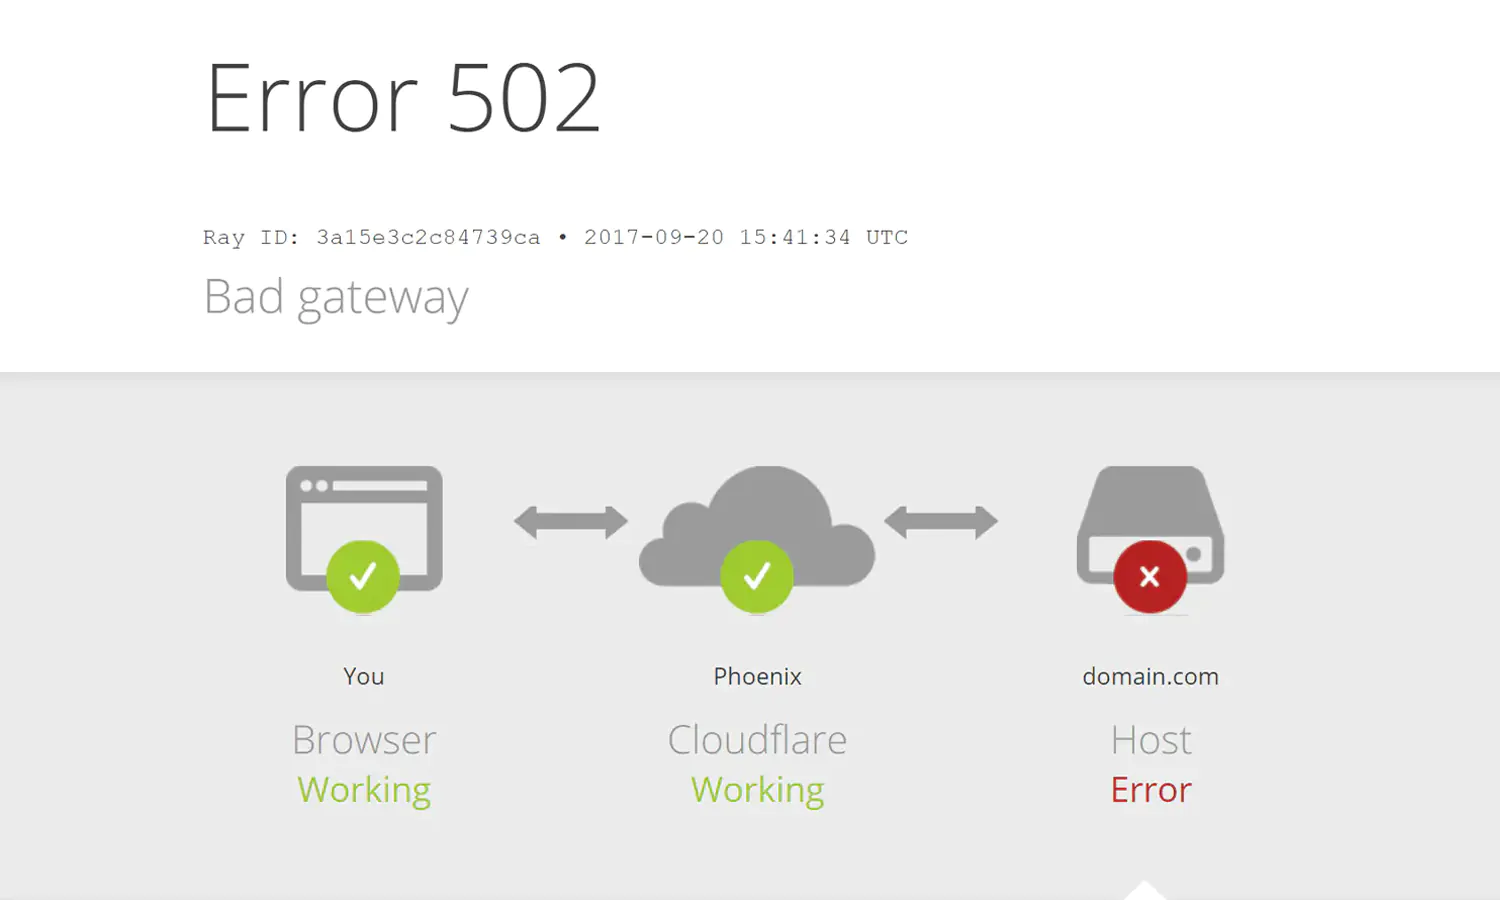
Task: Click the green checkmark on cloud icon
Action: click(x=757, y=576)
